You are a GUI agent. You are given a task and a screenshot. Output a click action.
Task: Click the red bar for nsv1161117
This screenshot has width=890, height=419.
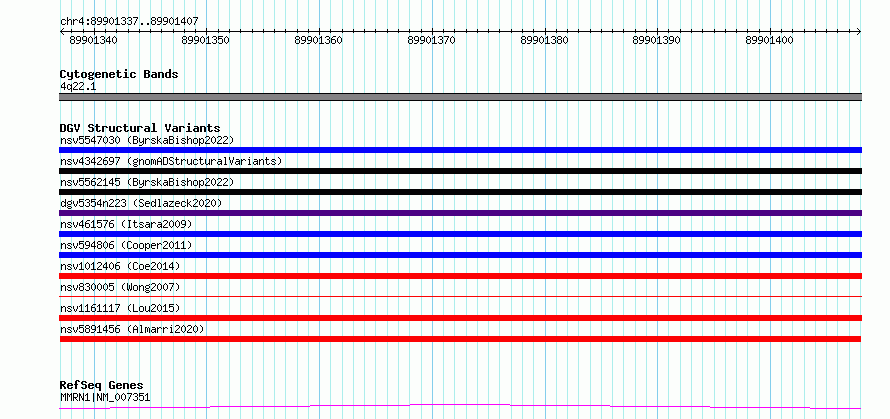pyautogui.click(x=460, y=318)
